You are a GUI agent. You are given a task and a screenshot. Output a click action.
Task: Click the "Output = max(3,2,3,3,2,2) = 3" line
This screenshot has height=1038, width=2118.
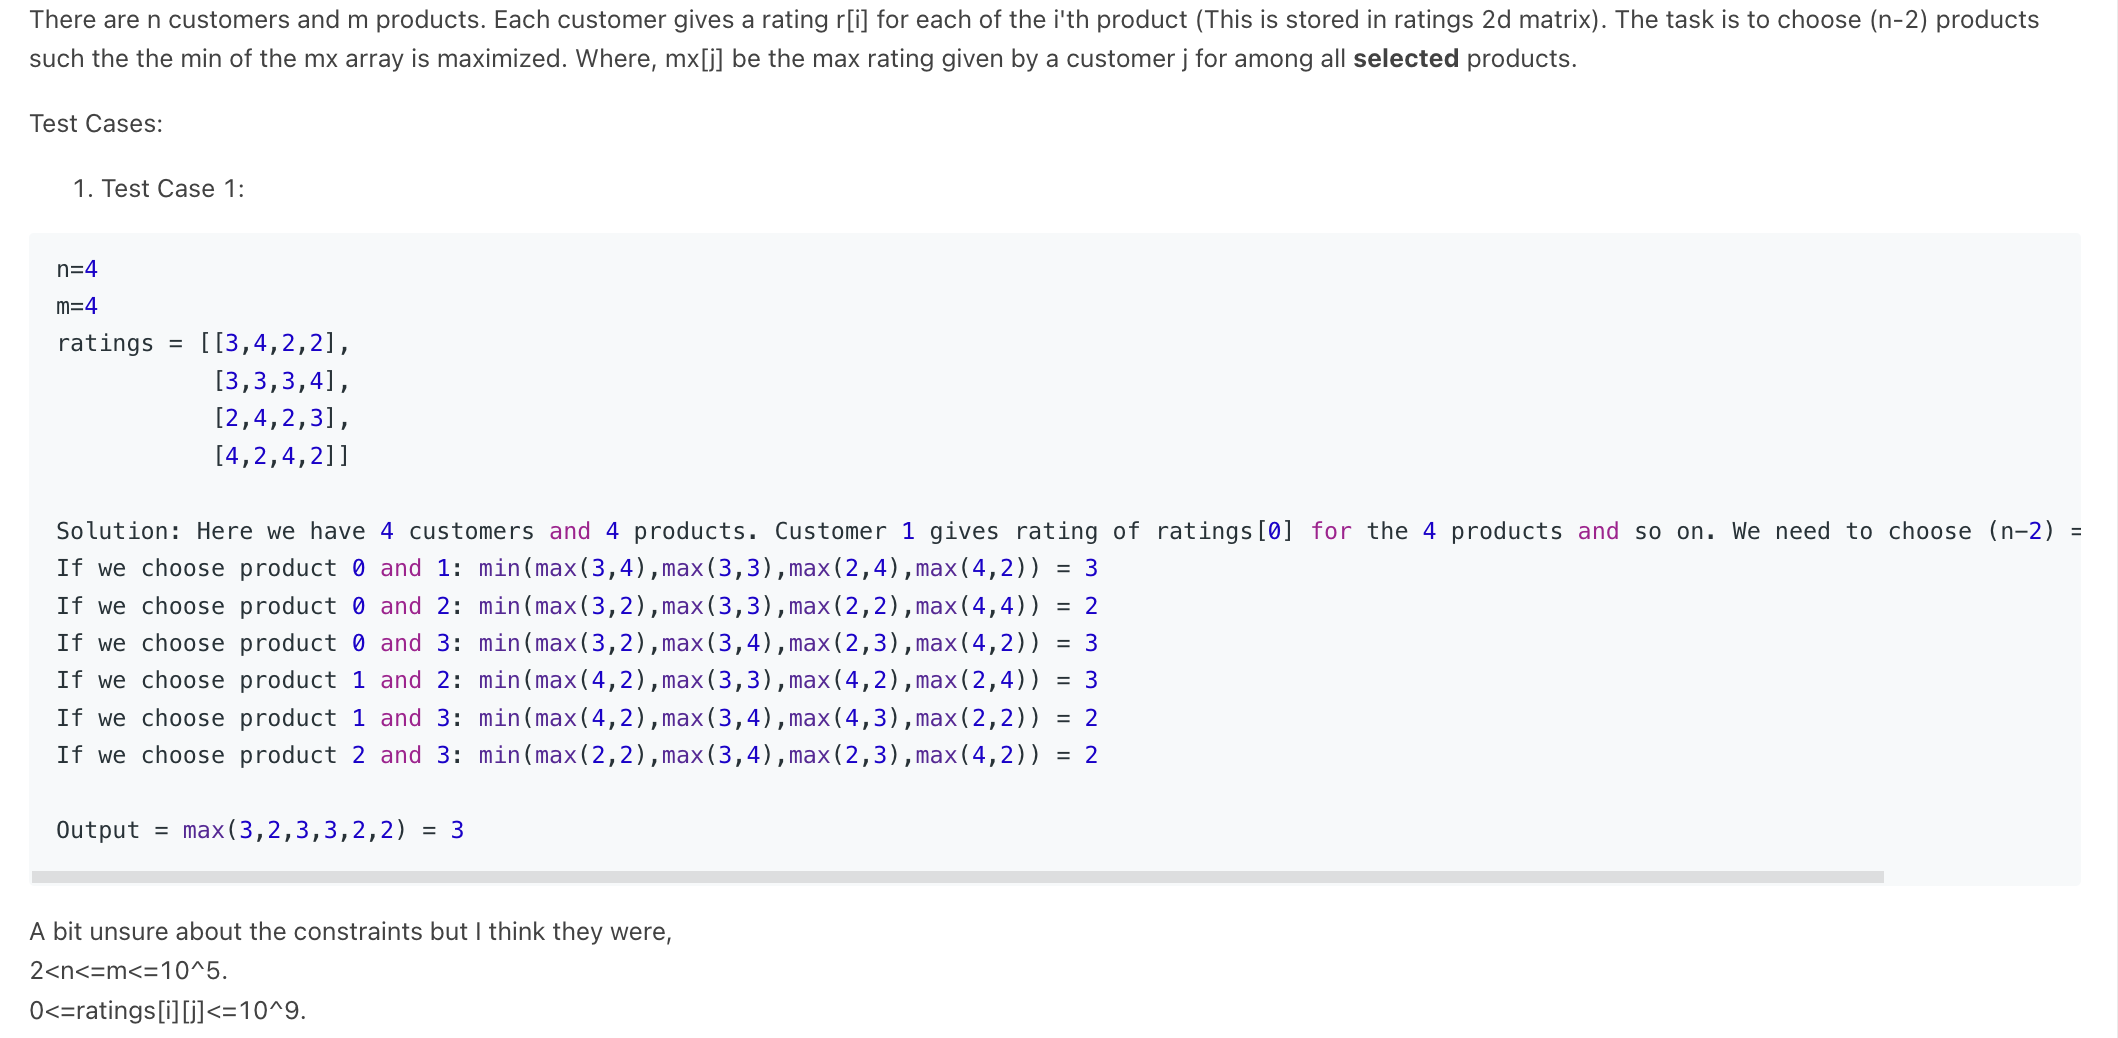(260, 831)
